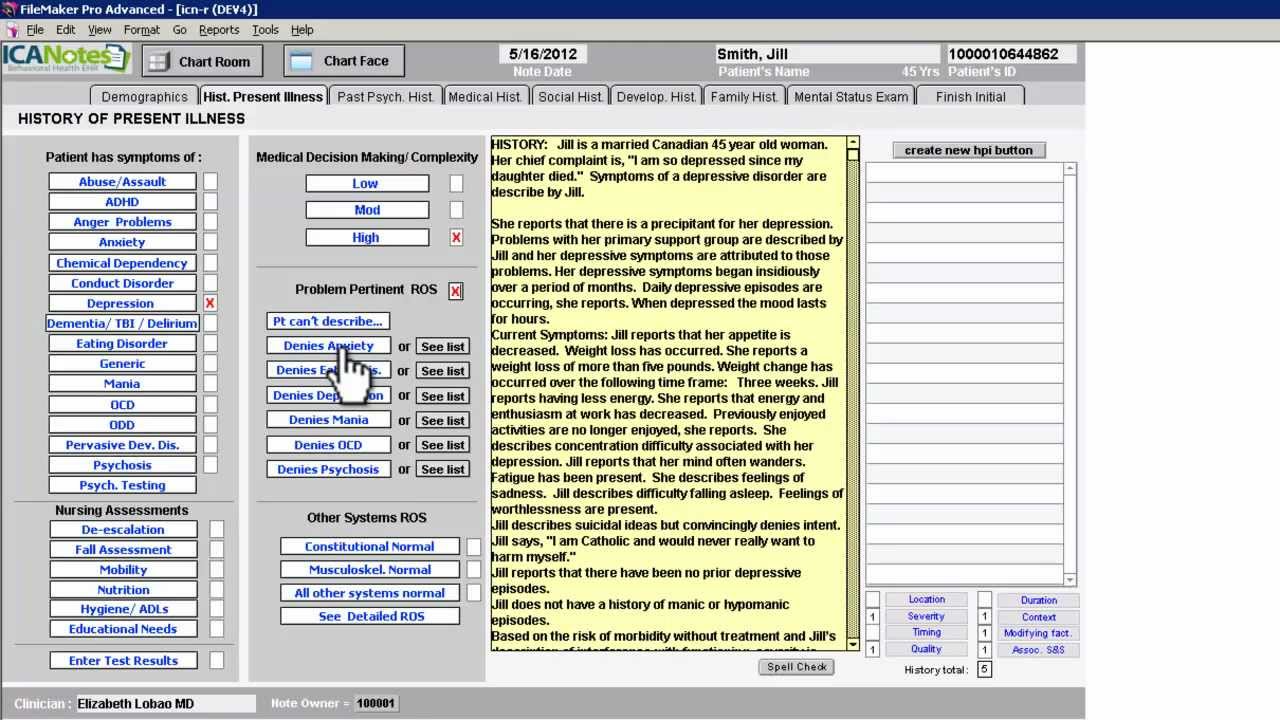Screen dimensions: 1280x720
Task: Toggle the Problem Pertinent ROS checkbox
Action: tap(455, 290)
